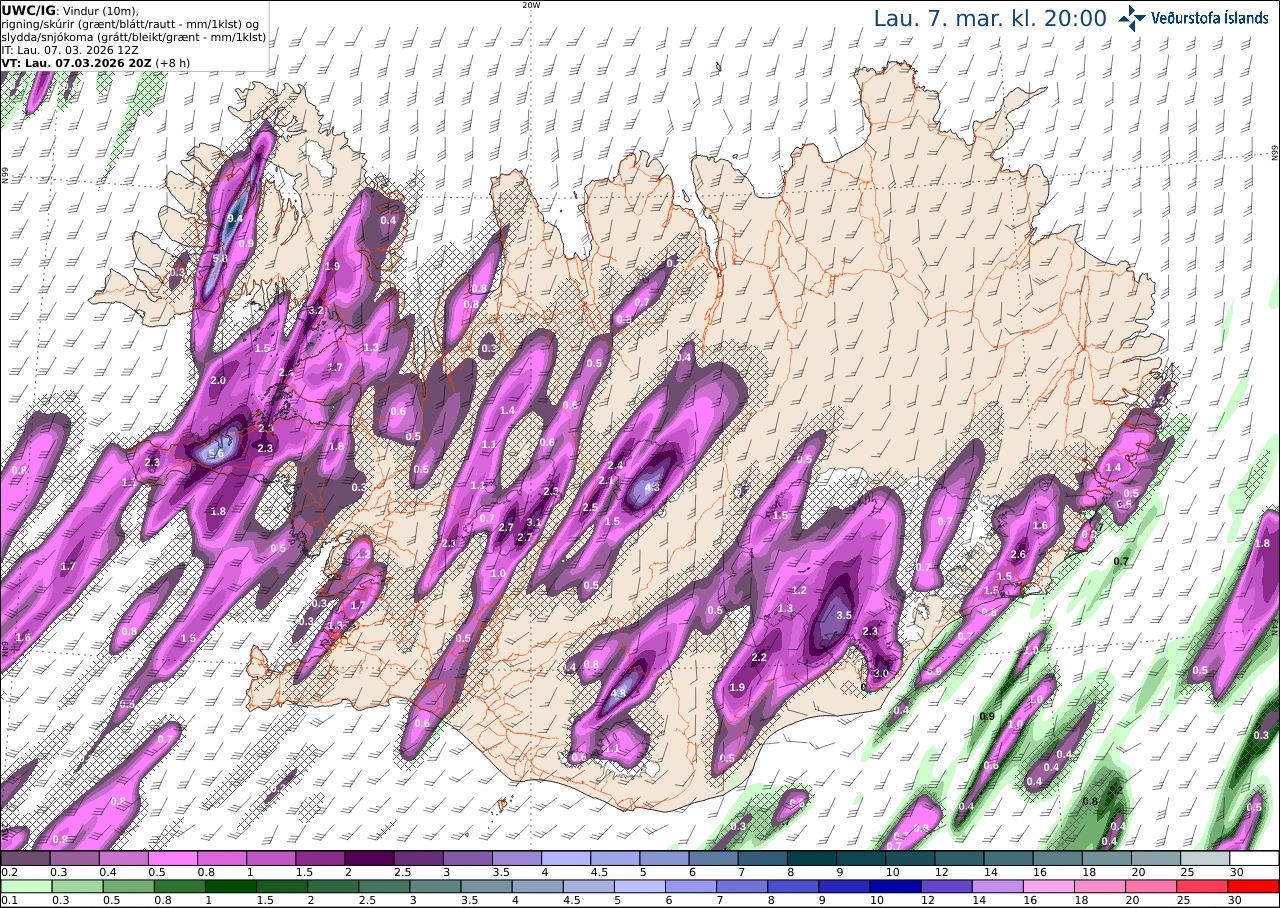The height and width of the screenshot is (908, 1280).
Task: Click the 'VT: Lau. 07.03.2026 20Z' valid time line
Action: click(x=76, y=62)
